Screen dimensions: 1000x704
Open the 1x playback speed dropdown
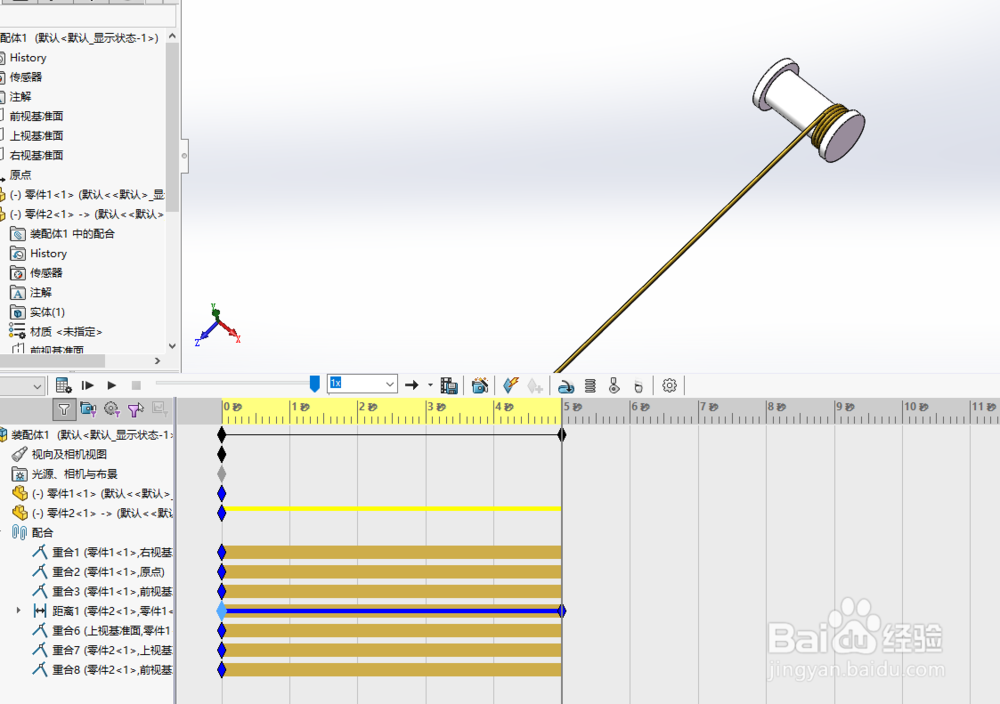coord(392,384)
